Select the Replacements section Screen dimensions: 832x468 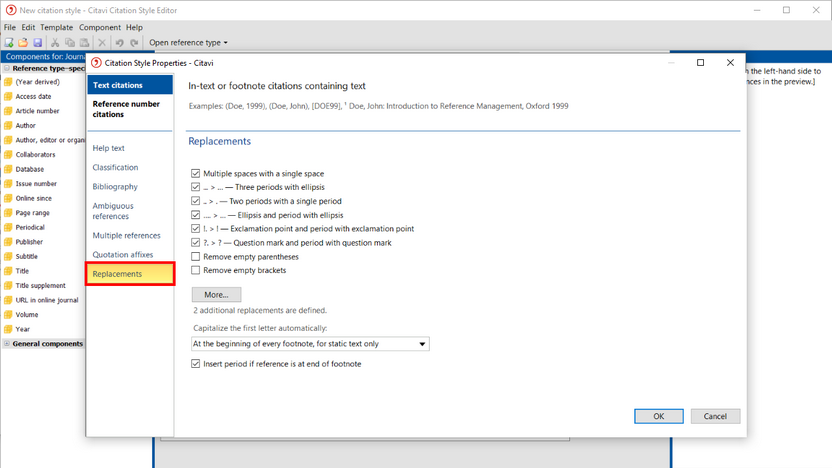(x=130, y=274)
